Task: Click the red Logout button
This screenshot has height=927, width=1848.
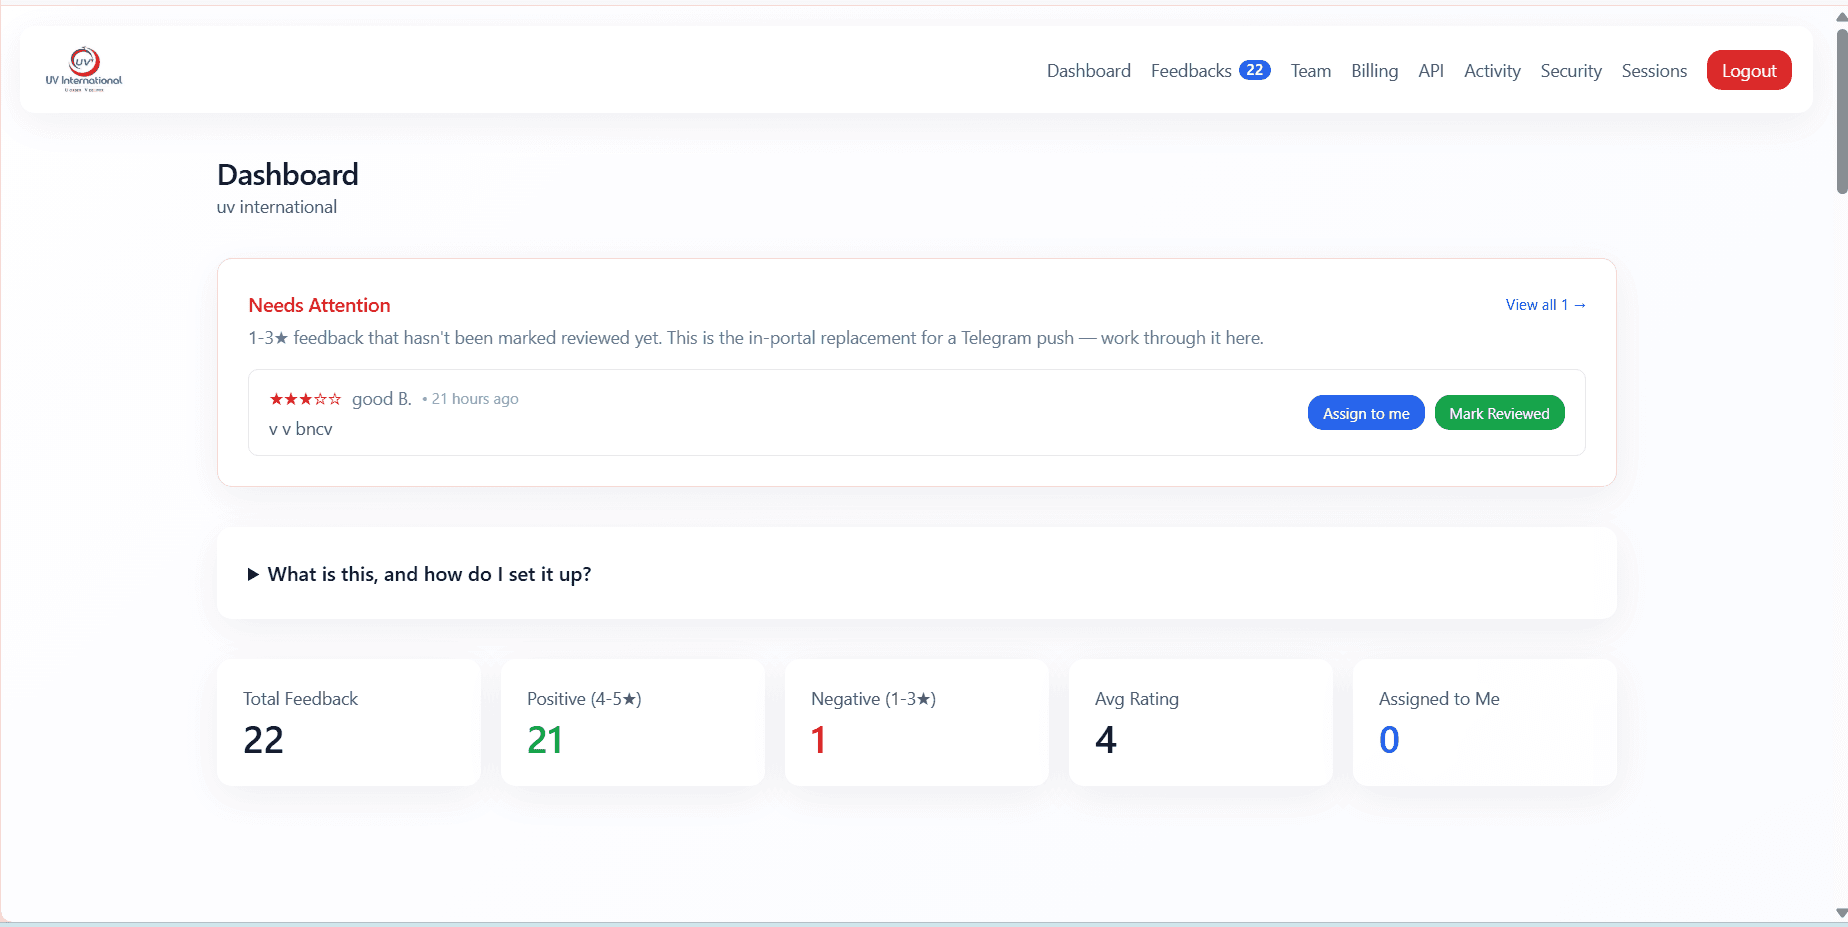Action: pyautogui.click(x=1748, y=70)
